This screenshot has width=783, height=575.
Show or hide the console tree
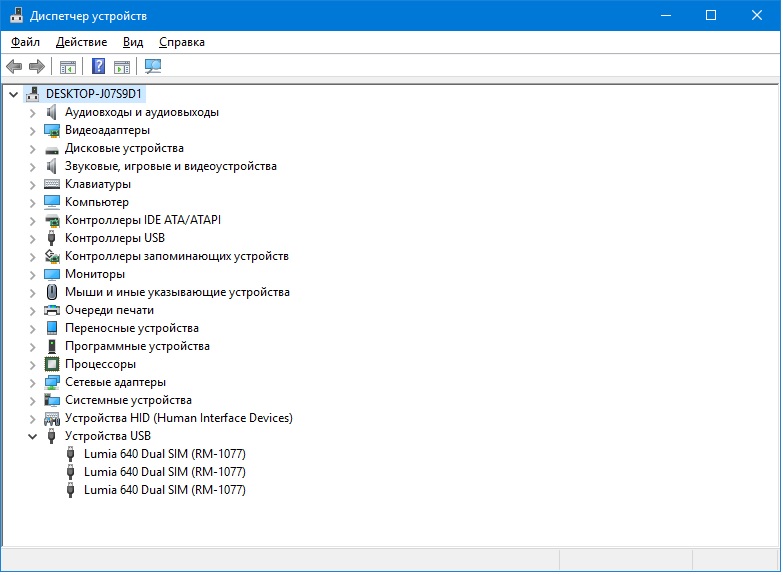[68, 66]
